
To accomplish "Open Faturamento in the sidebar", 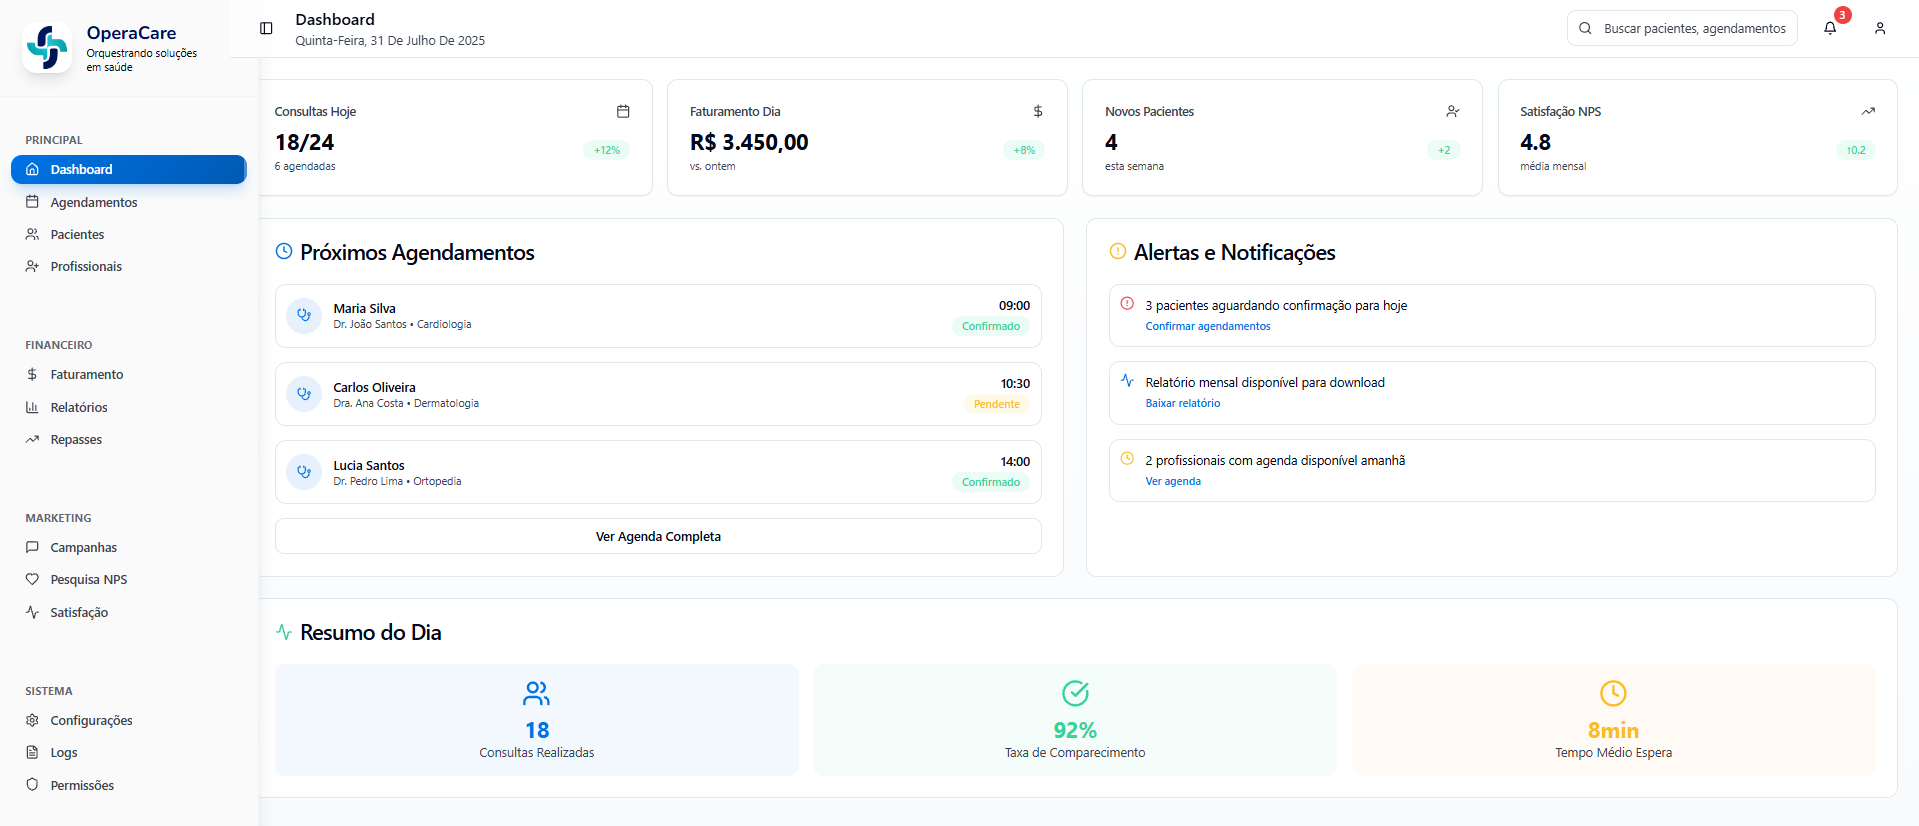I will [x=128, y=374].
